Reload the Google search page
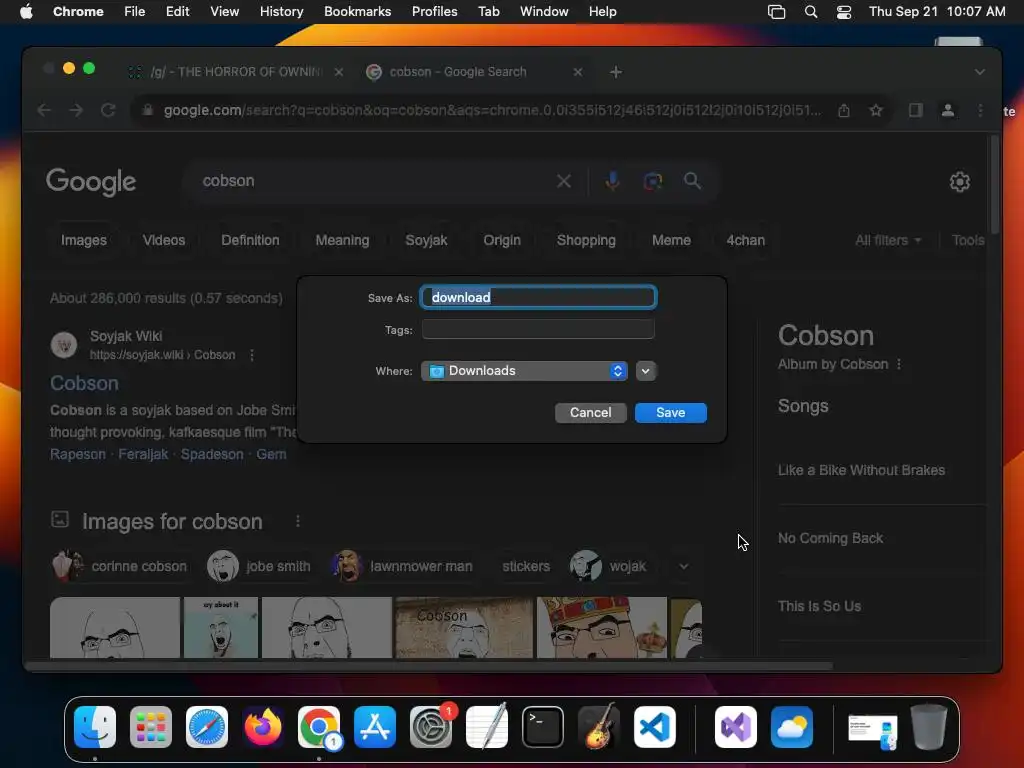Viewport: 1024px width, 768px height. tap(108, 110)
